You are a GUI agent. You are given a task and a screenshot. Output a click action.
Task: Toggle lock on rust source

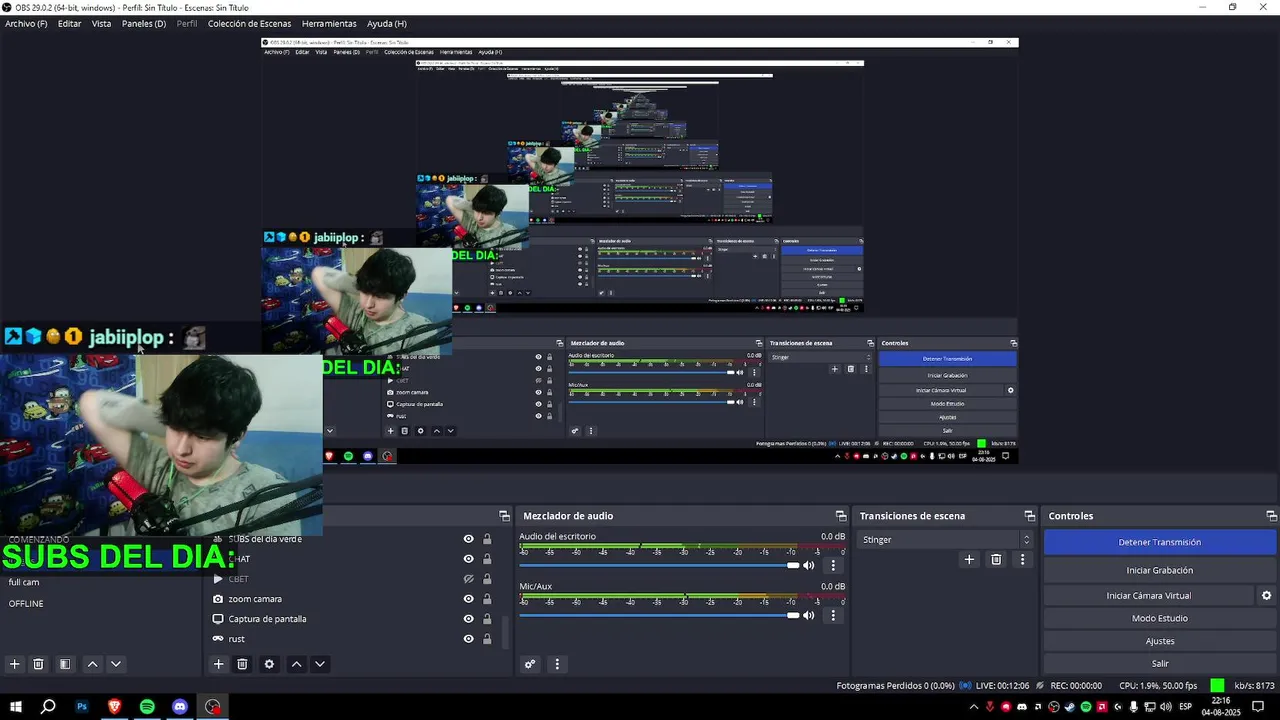point(487,639)
